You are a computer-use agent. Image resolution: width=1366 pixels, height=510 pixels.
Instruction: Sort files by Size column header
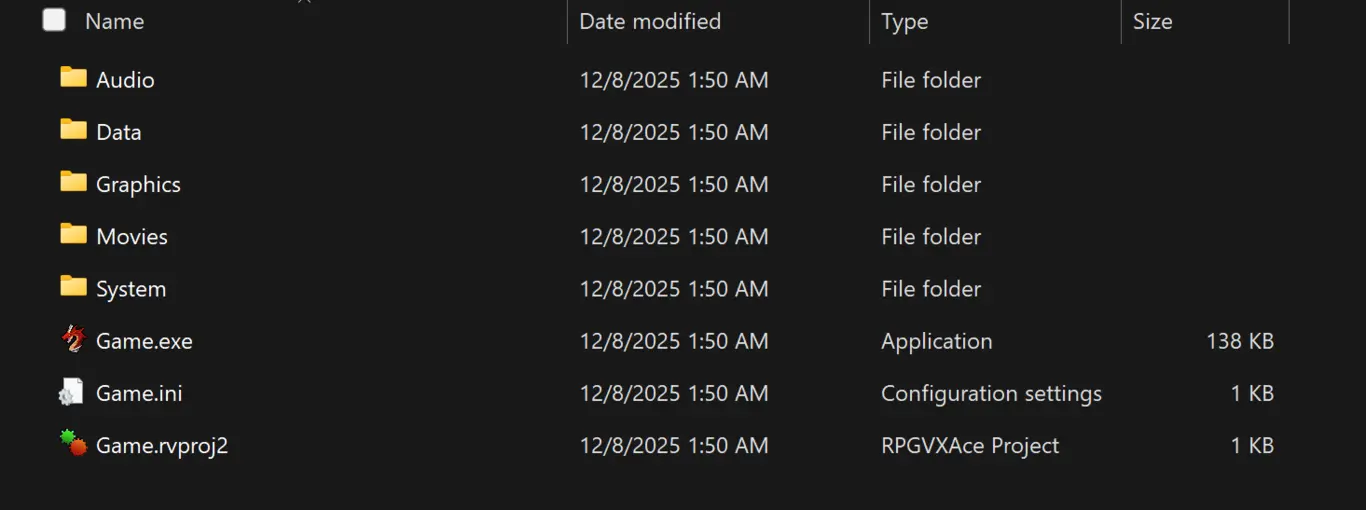[x=1152, y=21]
